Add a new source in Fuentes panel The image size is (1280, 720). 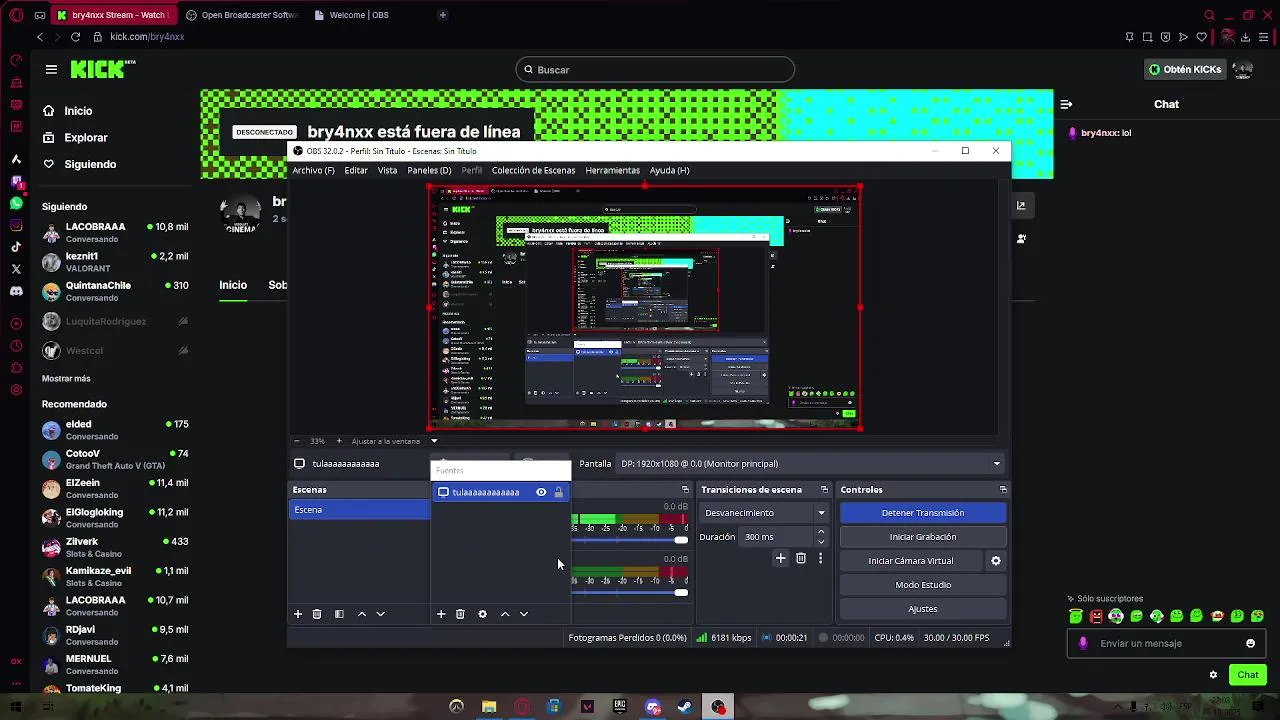(440, 614)
